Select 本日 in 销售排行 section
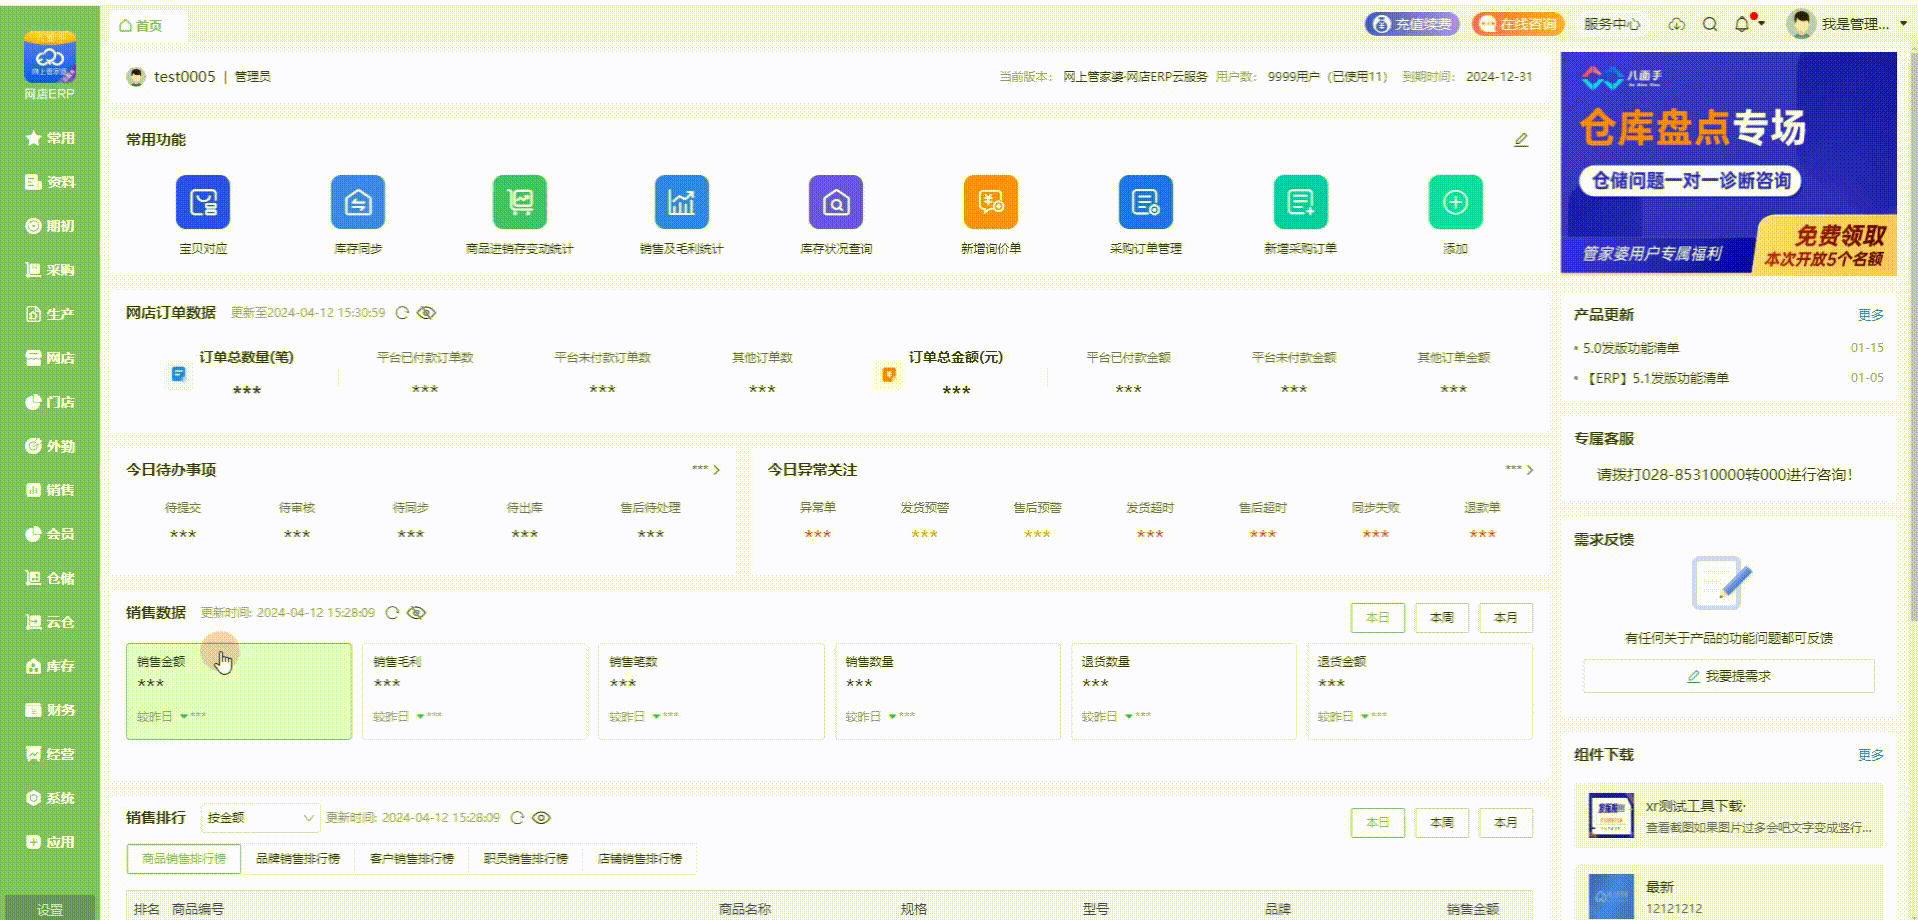Viewport: 1918px width, 920px height. pyautogui.click(x=1377, y=823)
